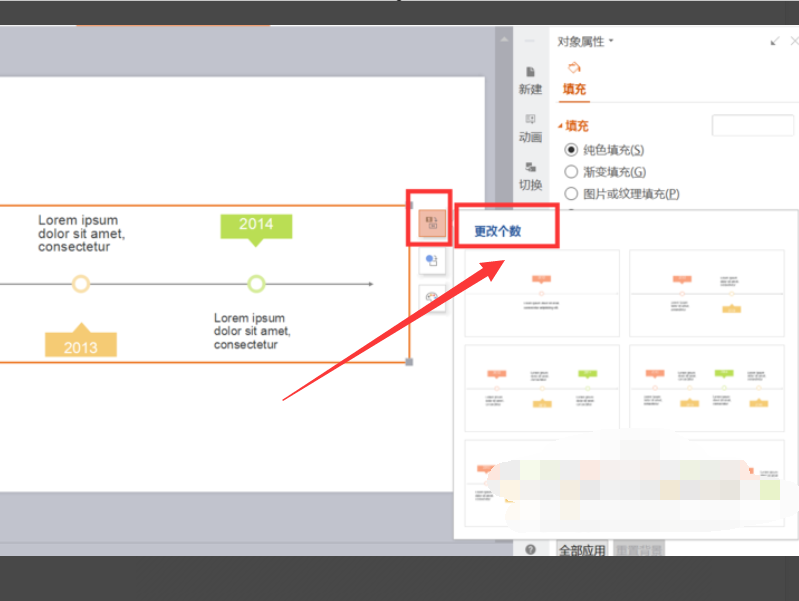This screenshot has height=601, width=799.
Task: Open the 新建 sidebar icon
Action: [530, 82]
